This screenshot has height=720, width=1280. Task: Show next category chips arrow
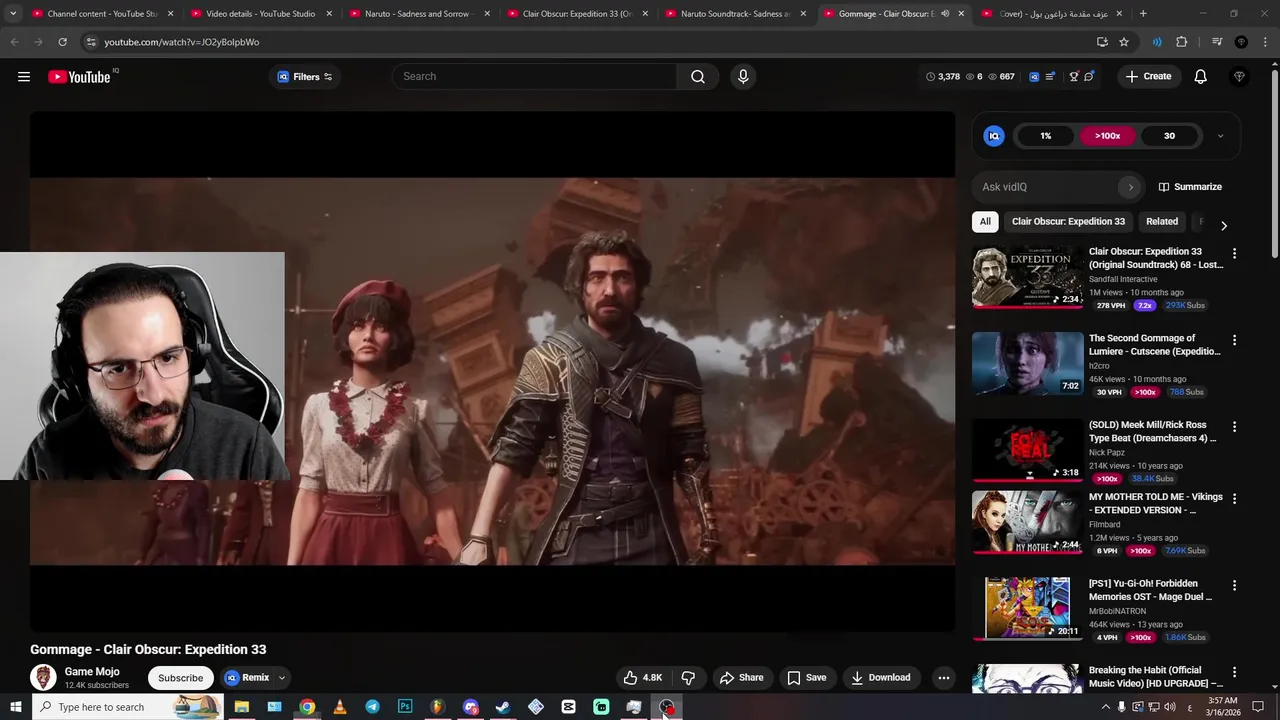pos(1223,225)
